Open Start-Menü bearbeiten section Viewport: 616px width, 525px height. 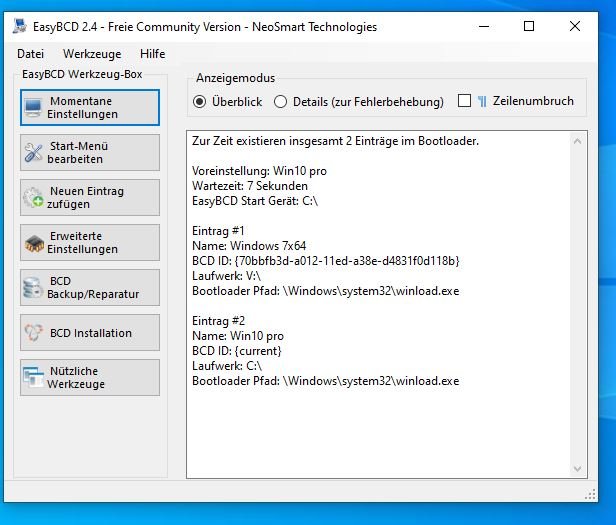tap(90, 152)
